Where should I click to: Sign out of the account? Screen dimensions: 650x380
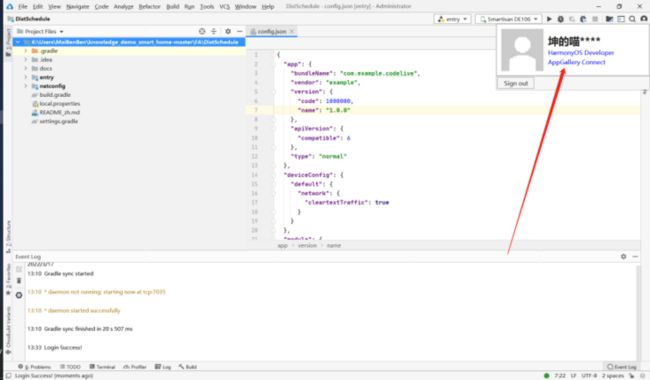pyautogui.click(x=516, y=83)
